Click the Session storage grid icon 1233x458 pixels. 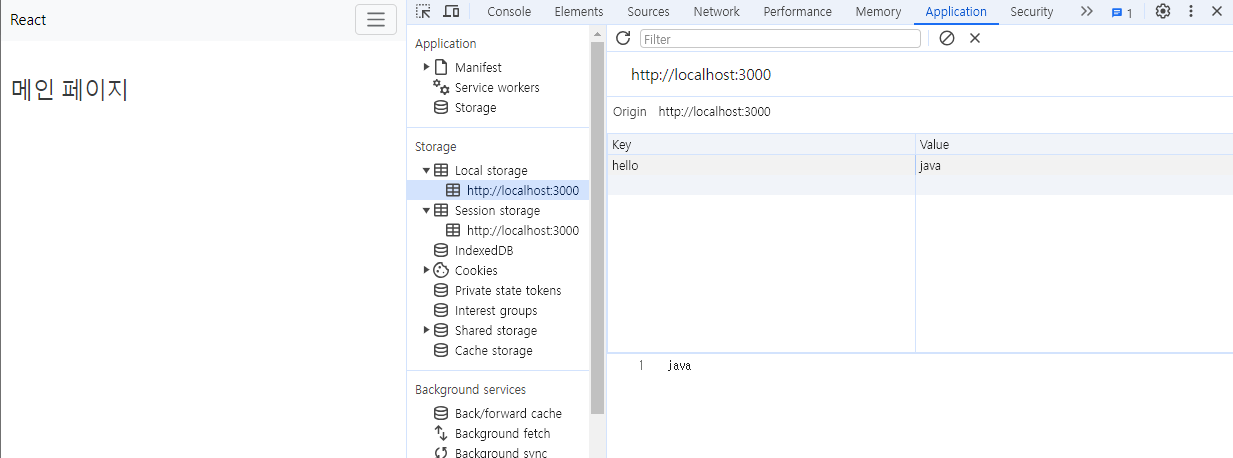441,211
